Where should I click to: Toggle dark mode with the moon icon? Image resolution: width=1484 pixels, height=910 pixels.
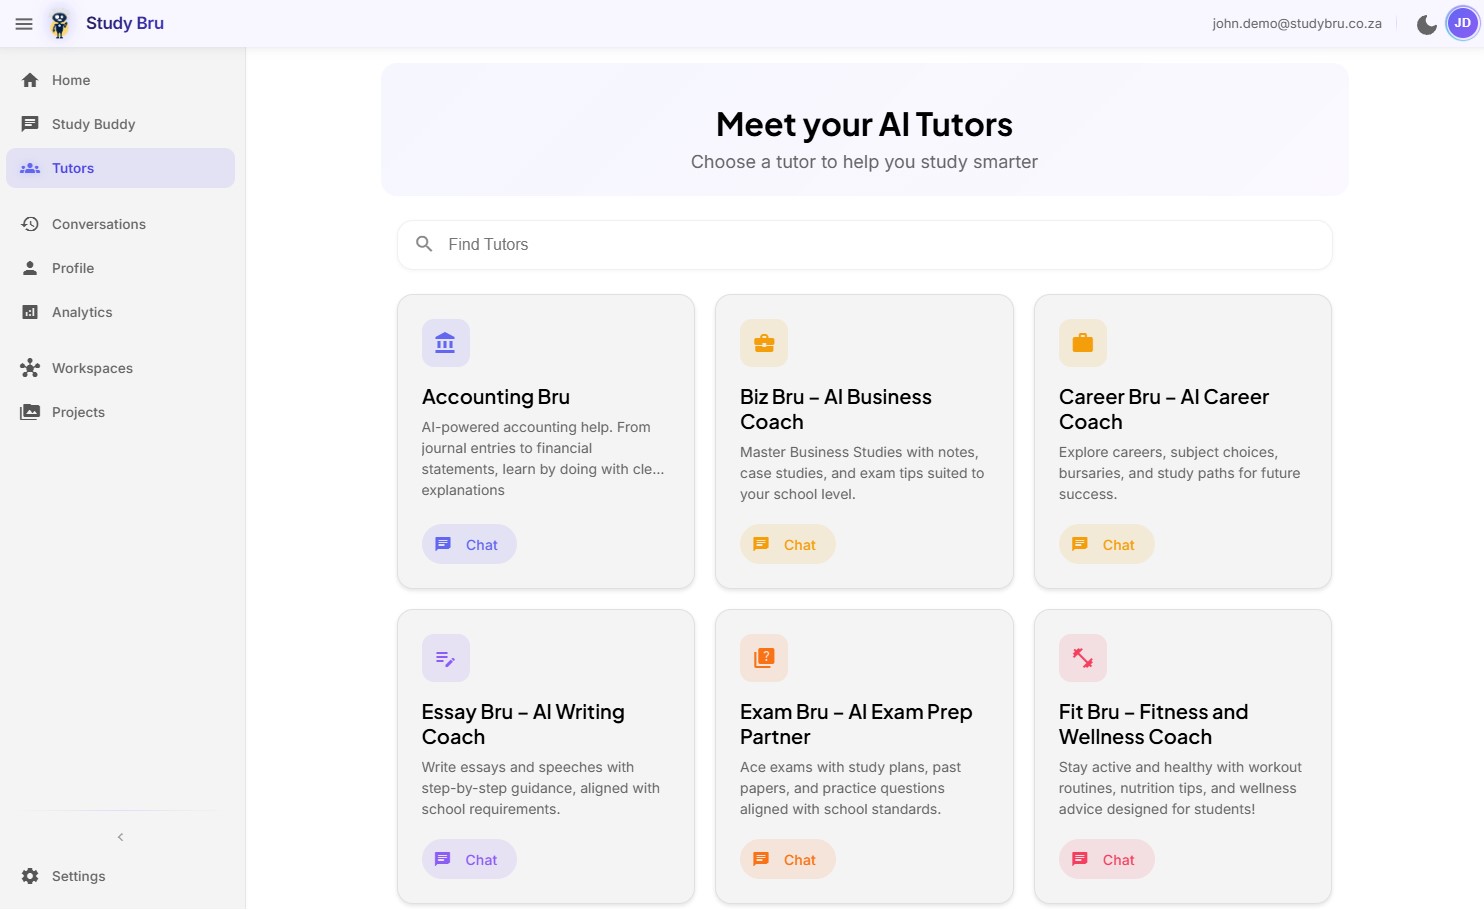pyautogui.click(x=1427, y=23)
